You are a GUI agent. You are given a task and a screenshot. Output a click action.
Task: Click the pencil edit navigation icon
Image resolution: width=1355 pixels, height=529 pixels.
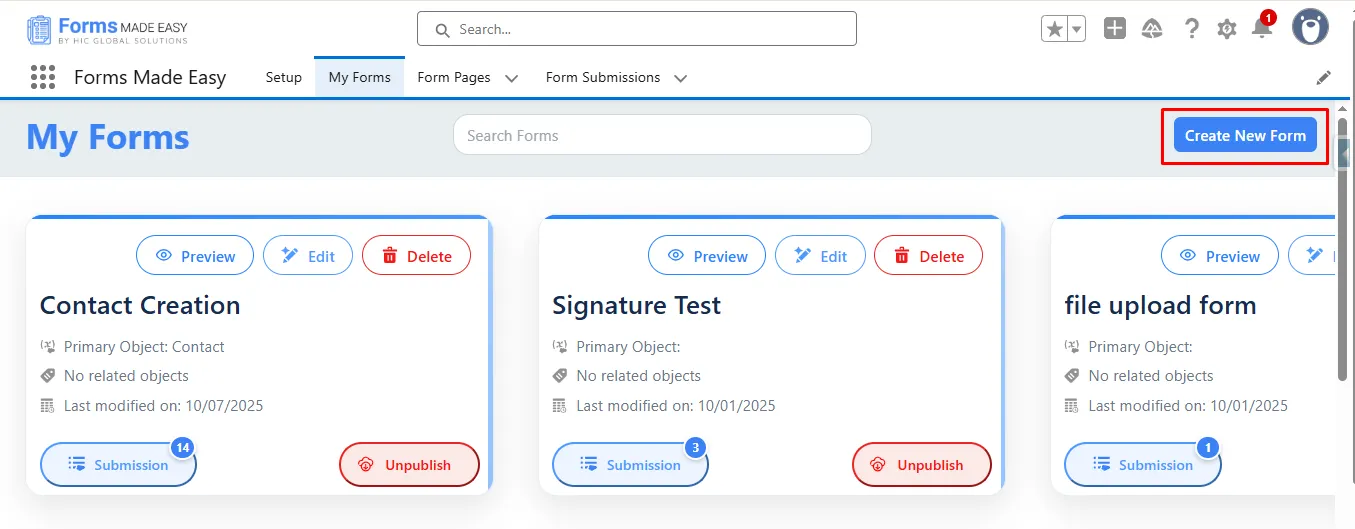pos(1324,77)
